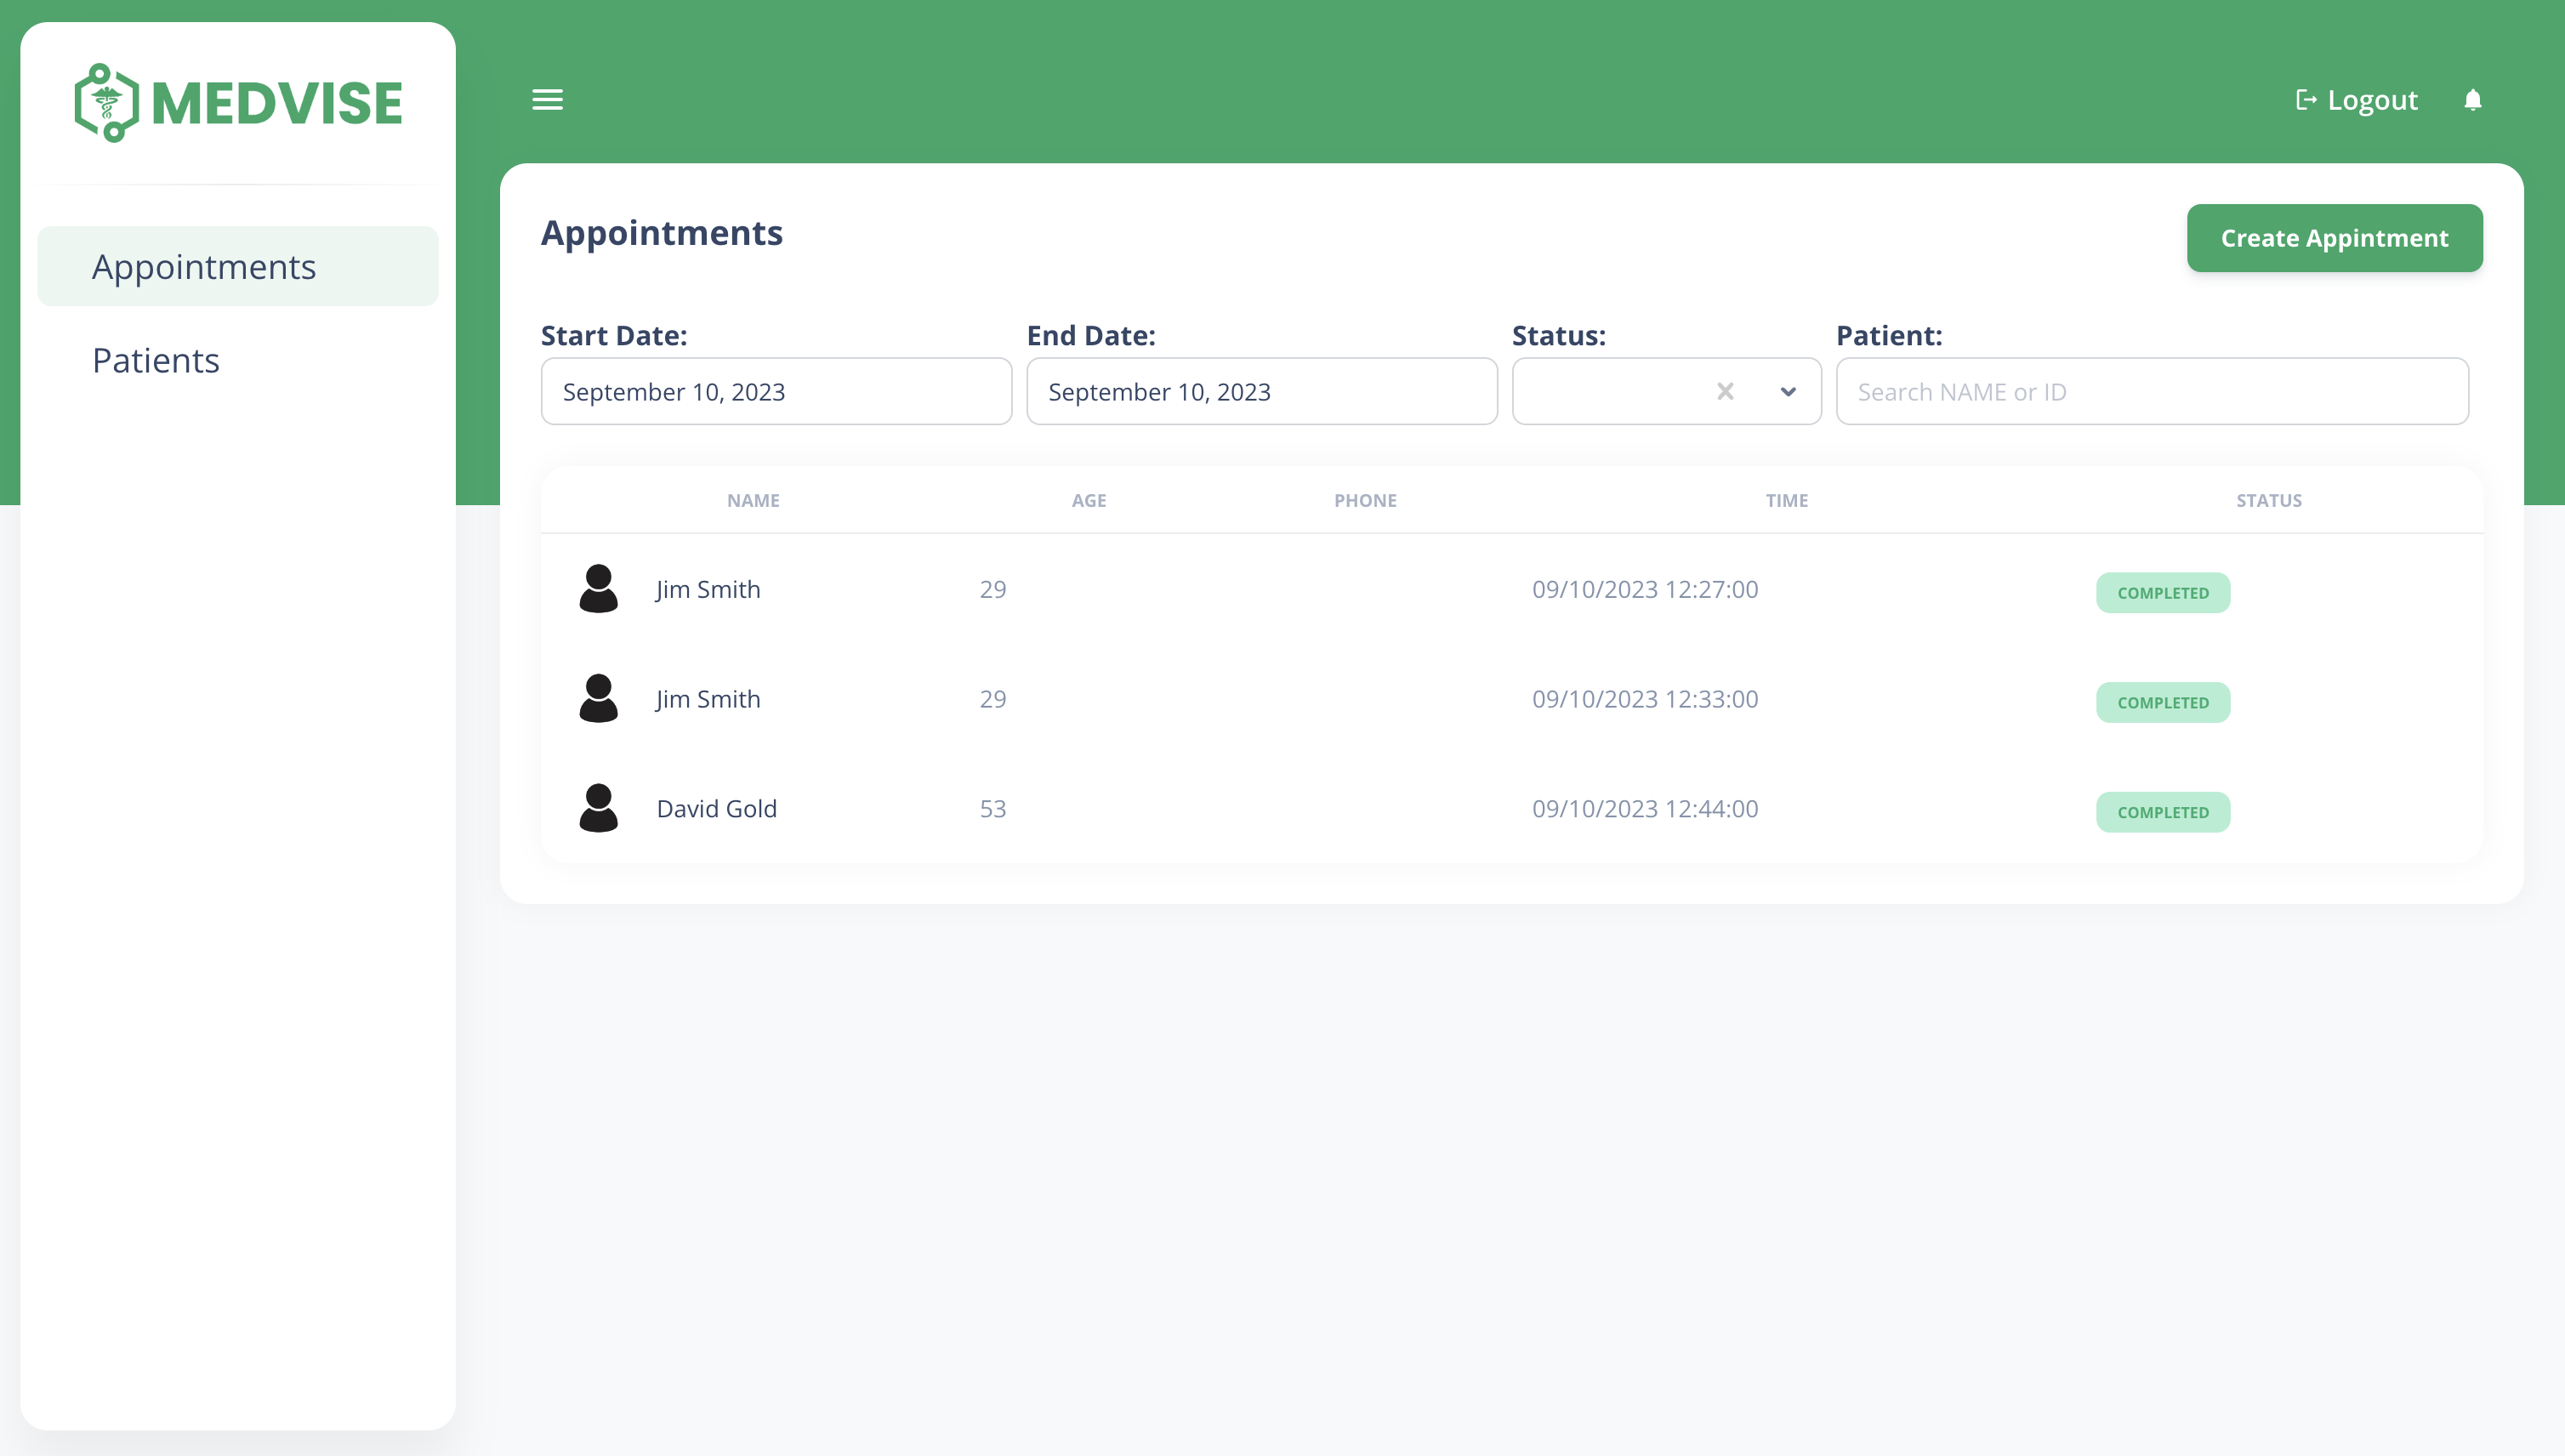Viewport: 2565px width, 1456px height.
Task: Click the Appointments page heading
Action: [661, 233]
